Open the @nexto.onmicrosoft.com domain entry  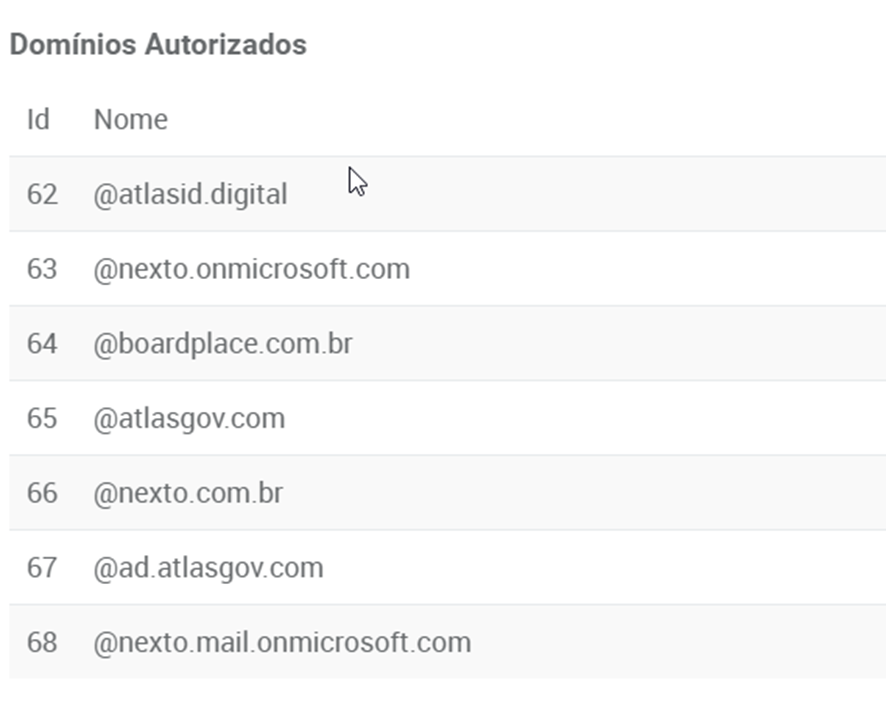coord(251,269)
